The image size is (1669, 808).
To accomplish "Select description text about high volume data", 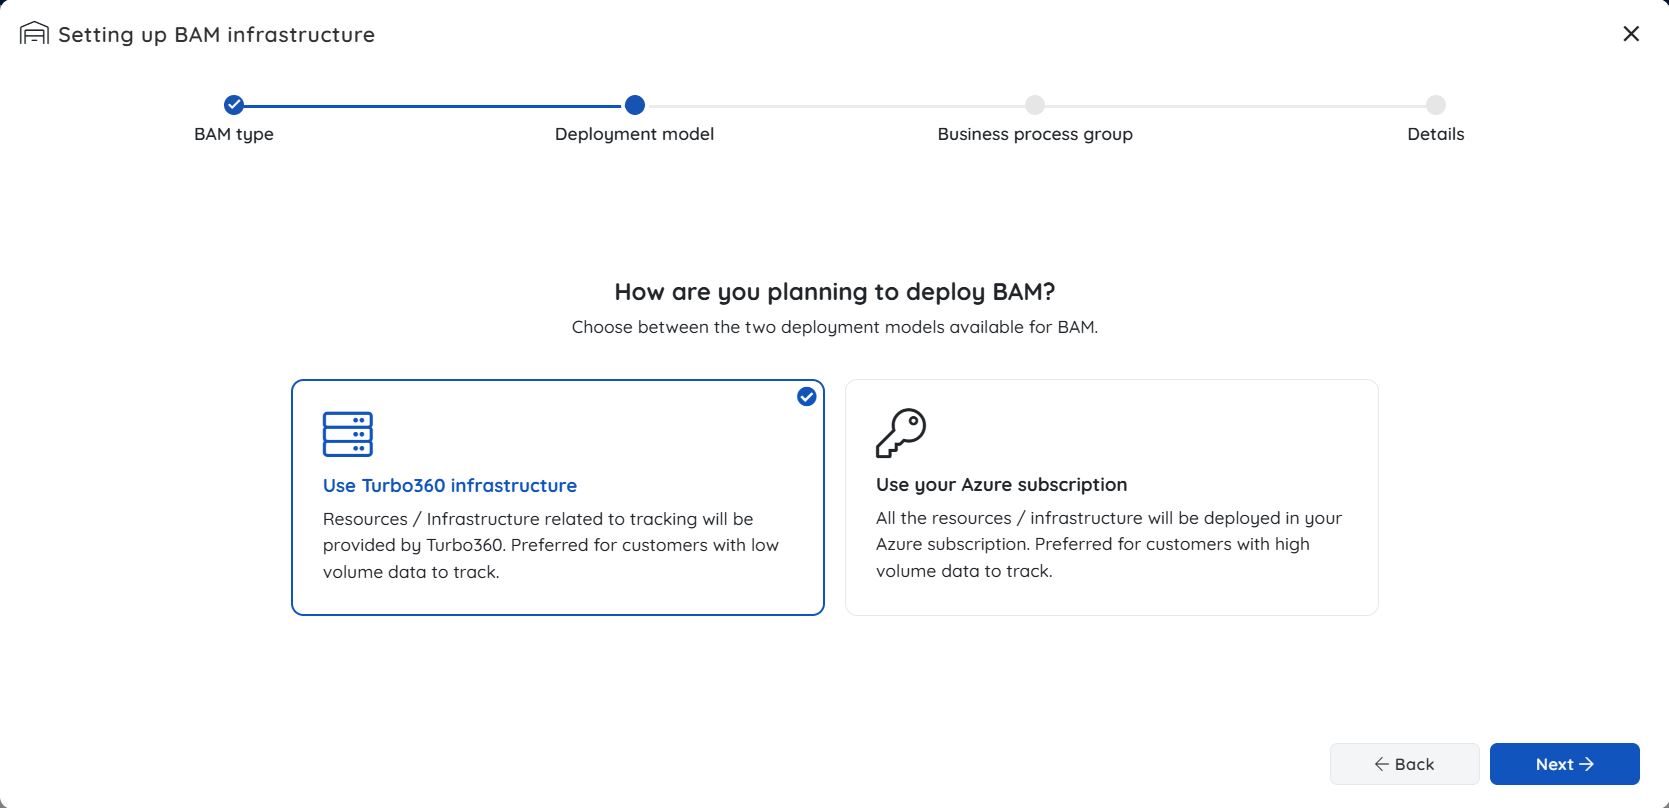I will tap(1109, 544).
